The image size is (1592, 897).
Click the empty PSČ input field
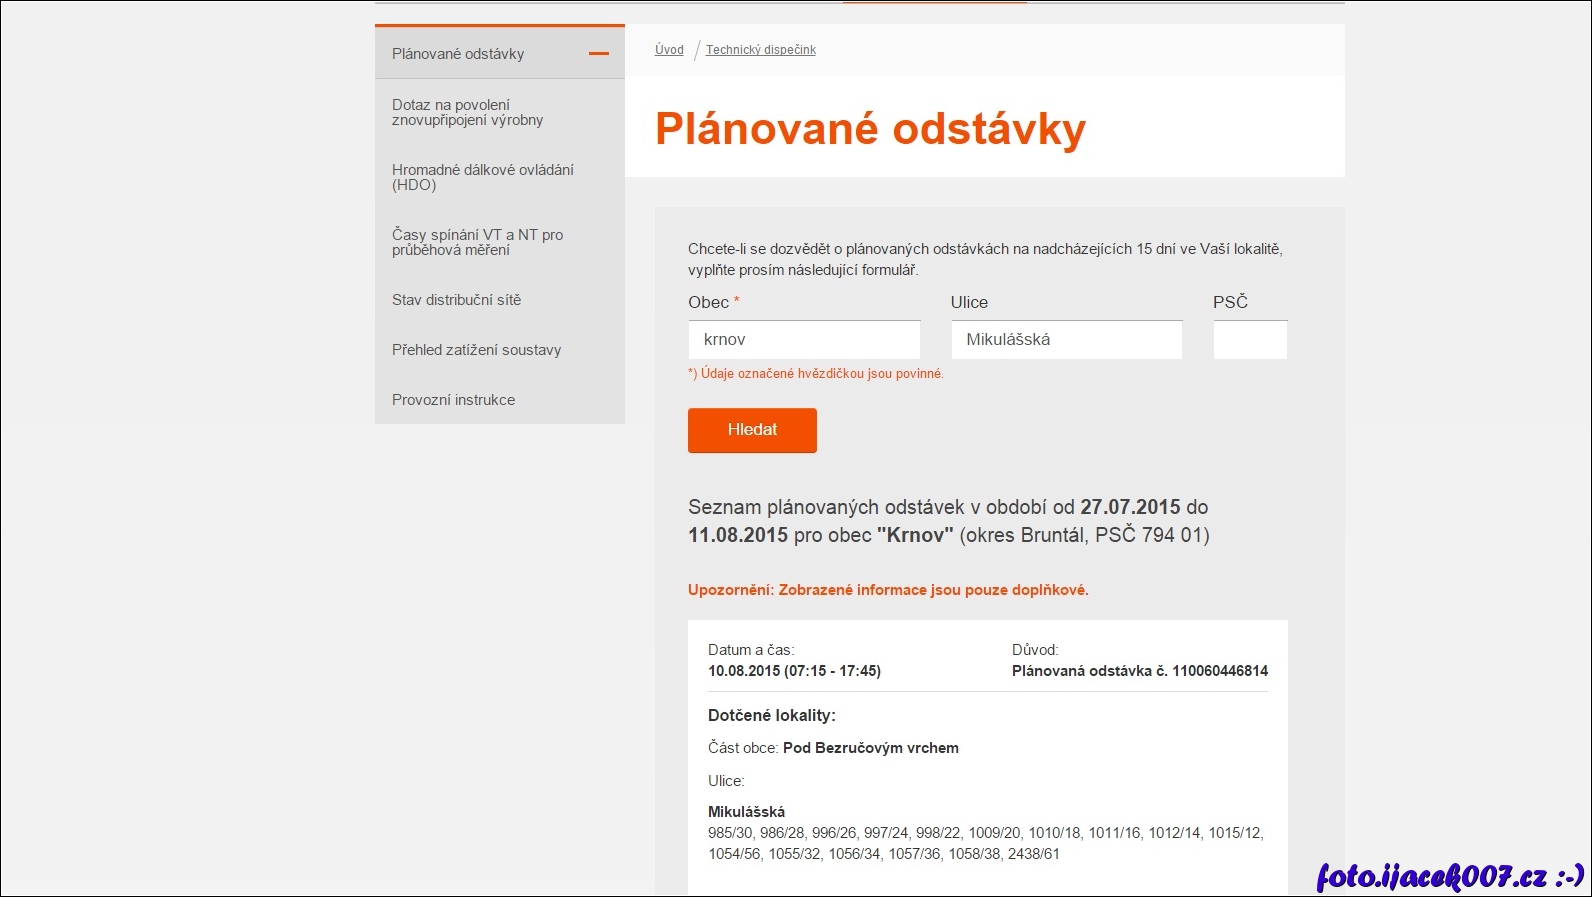tap(1249, 340)
